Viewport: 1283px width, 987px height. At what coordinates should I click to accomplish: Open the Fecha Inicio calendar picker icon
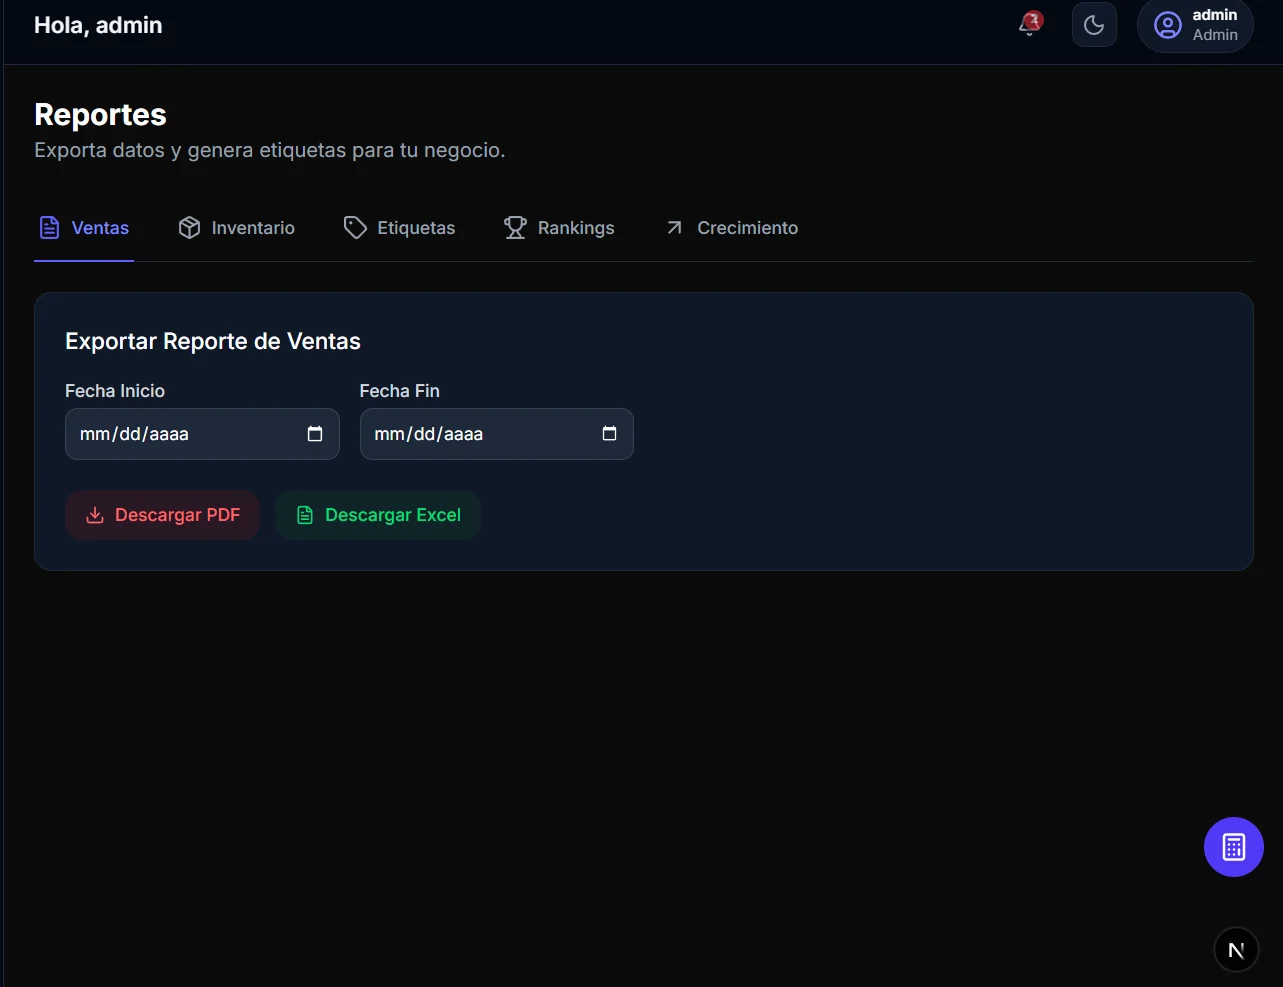pyautogui.click(x=315, y=434)
